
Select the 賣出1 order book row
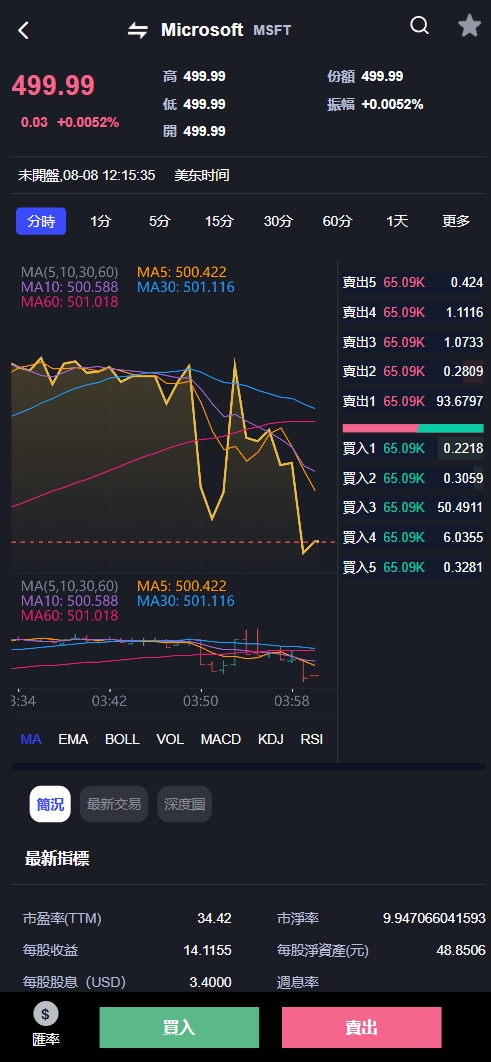coord(413,401)
